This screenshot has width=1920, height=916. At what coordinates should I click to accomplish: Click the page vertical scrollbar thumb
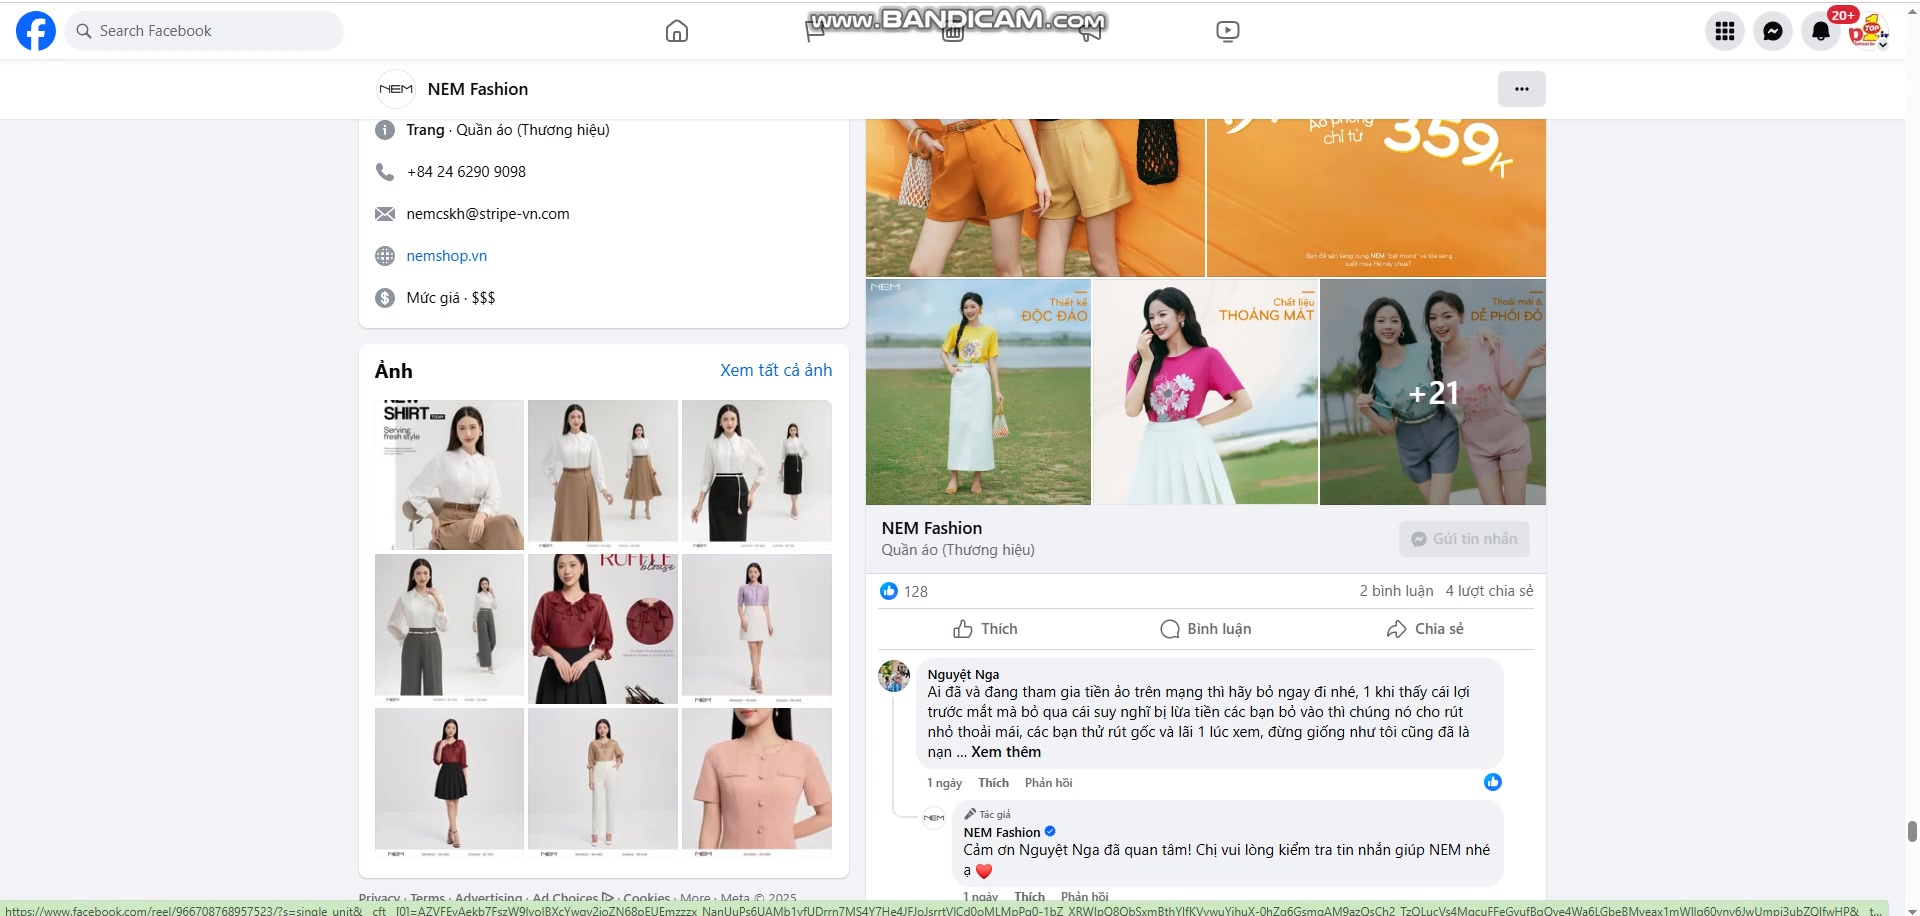(1912, 831)
